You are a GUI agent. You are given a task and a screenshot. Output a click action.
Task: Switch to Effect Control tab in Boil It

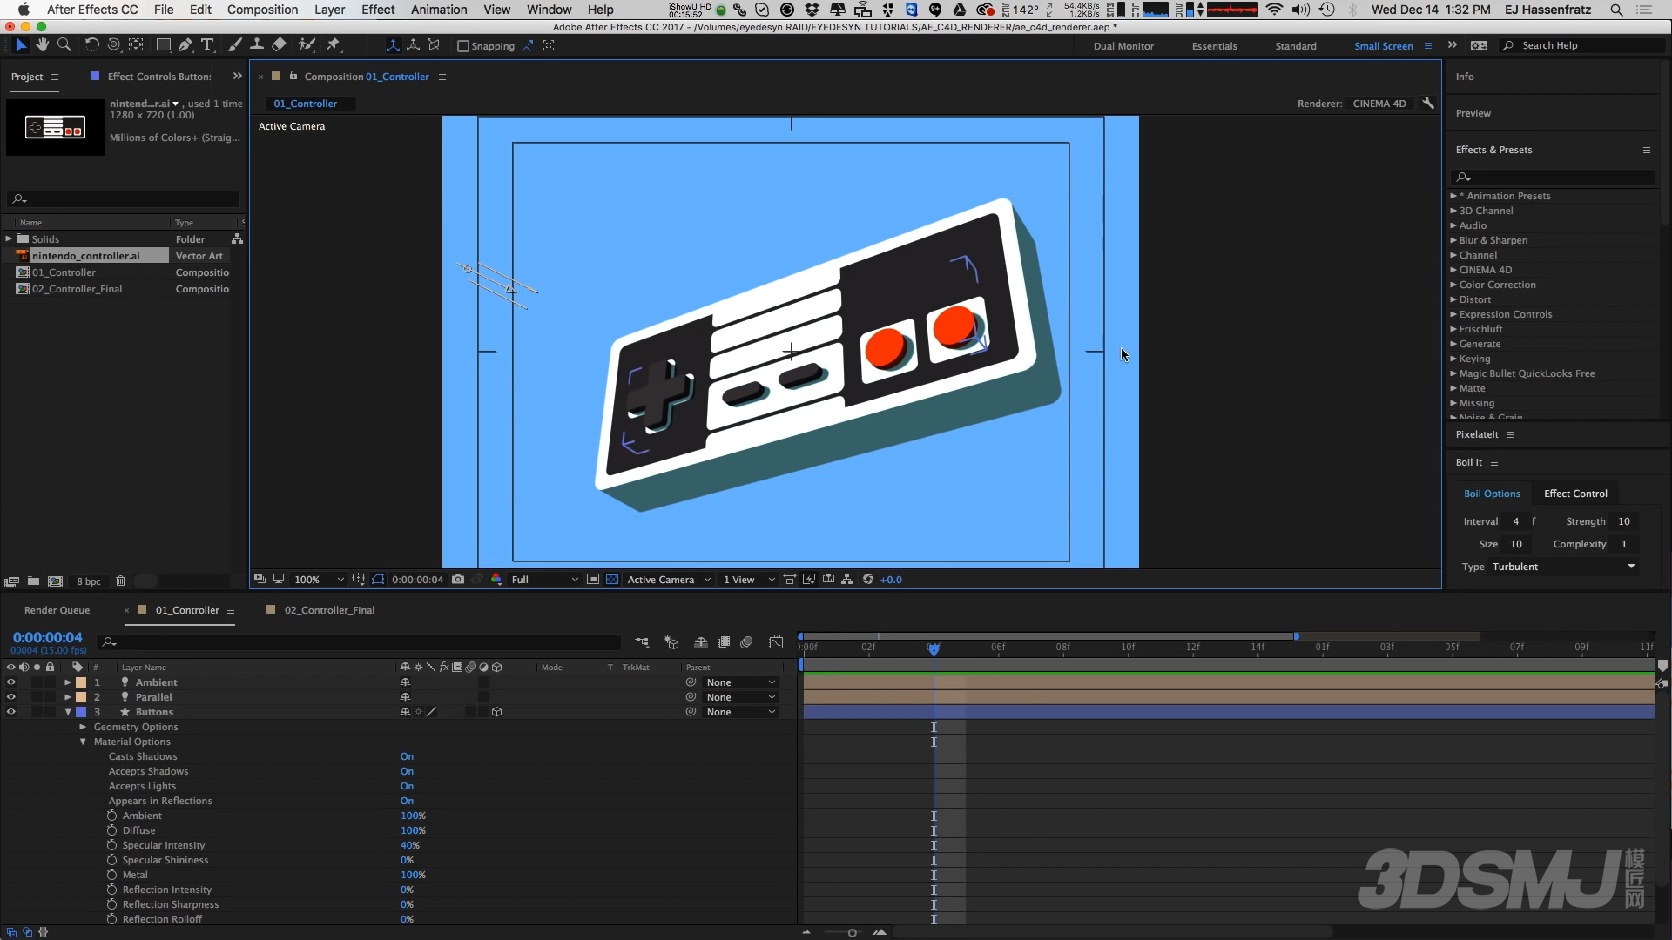1576,494
